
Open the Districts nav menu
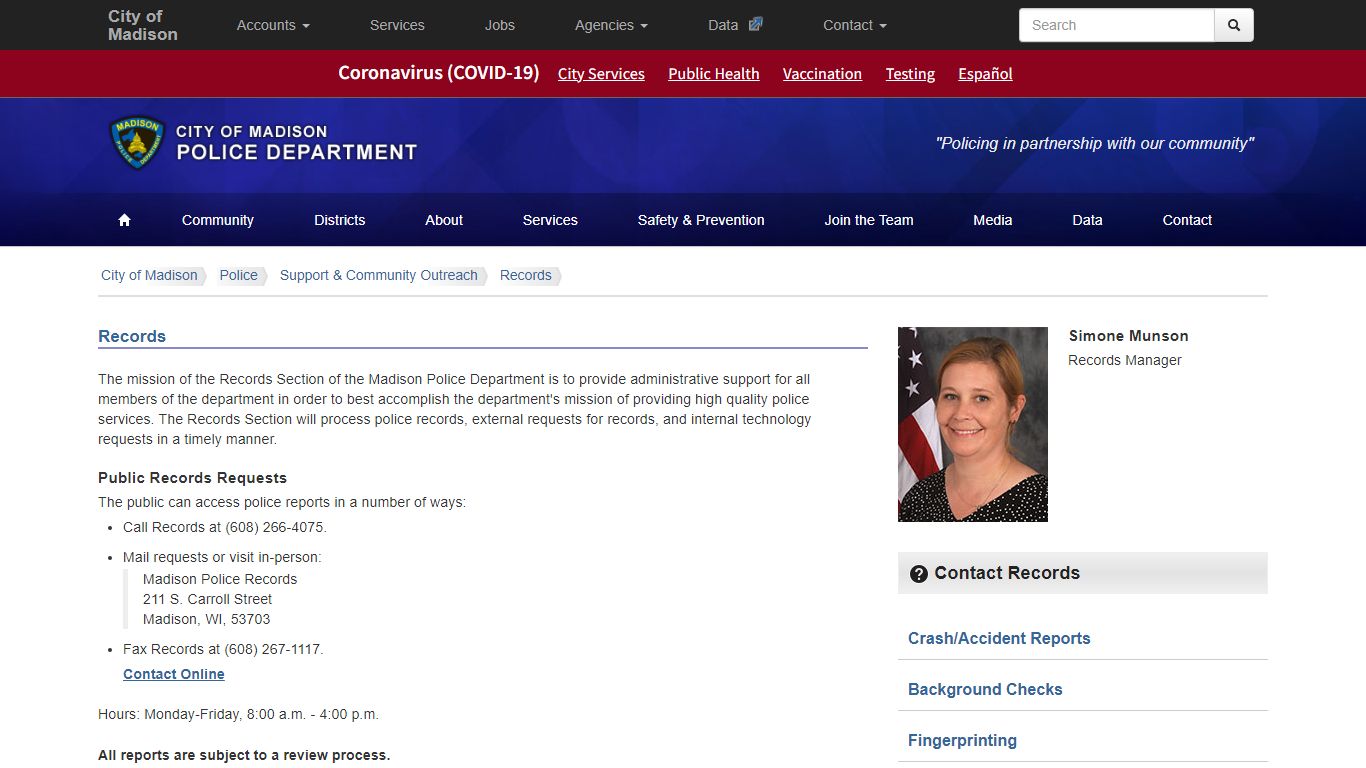[340, 220]
